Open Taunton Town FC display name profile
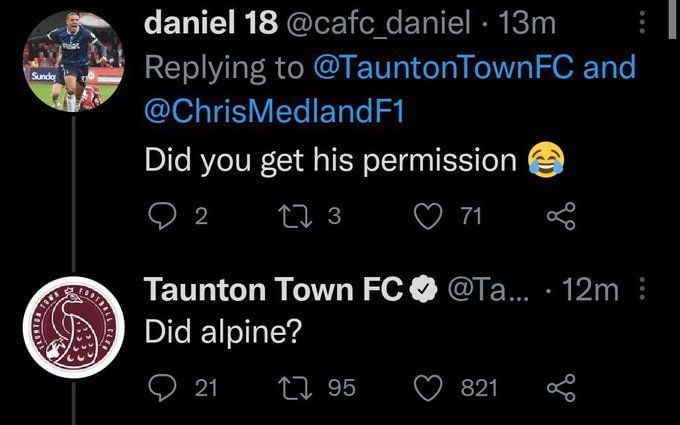Image resolution: width=680 pixels, height=425 pixels. [274, 290]
